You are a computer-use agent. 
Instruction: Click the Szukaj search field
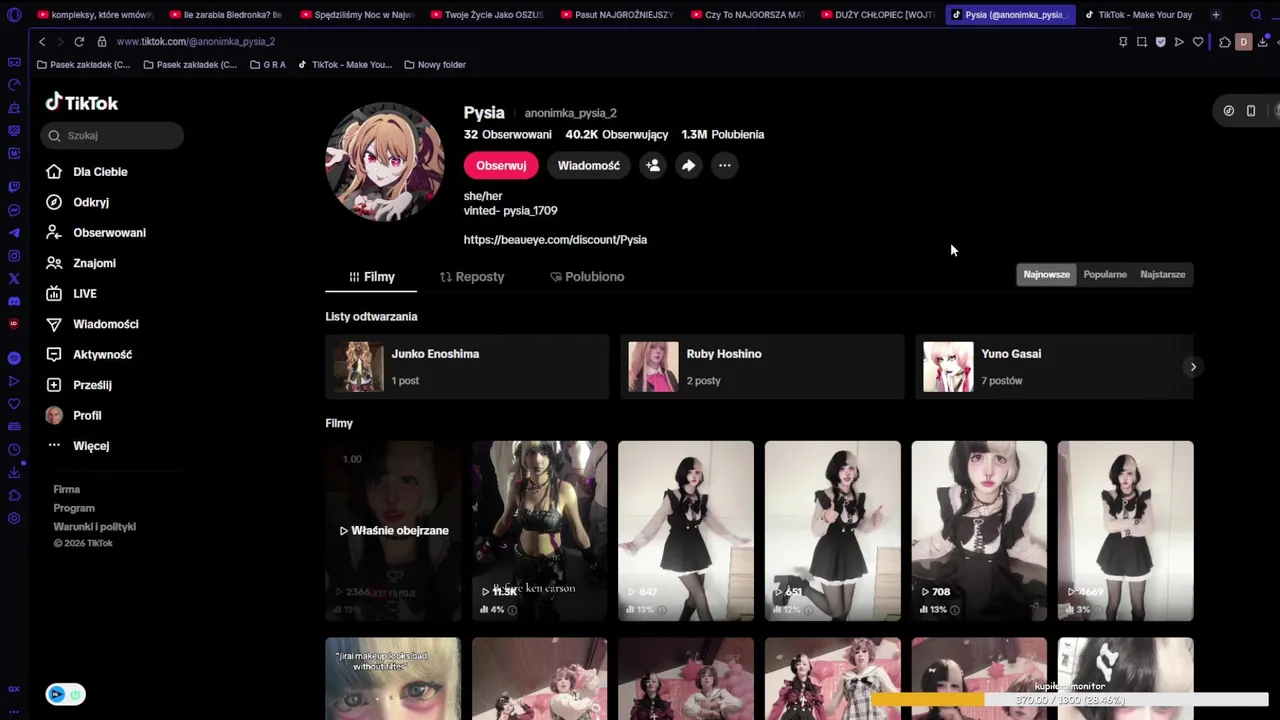[x=112, y=135]
